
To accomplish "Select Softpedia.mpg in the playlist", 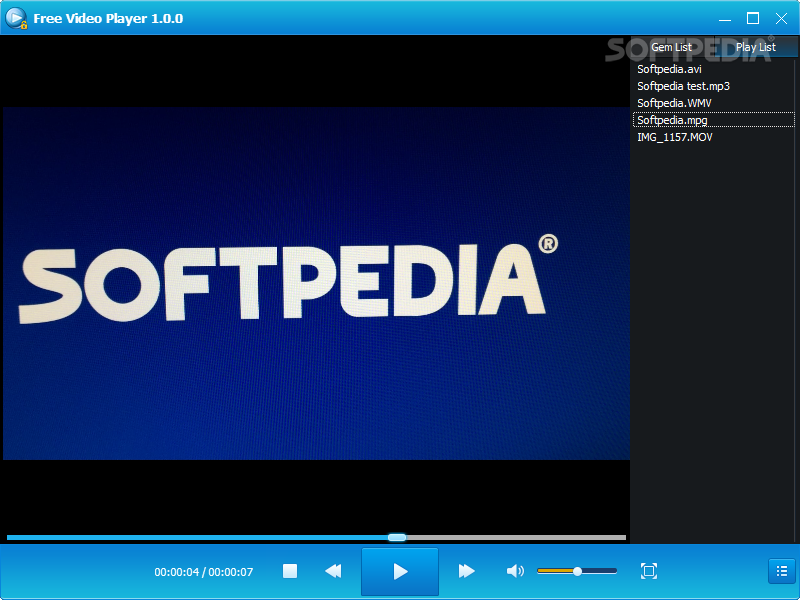I will [713, 120].
